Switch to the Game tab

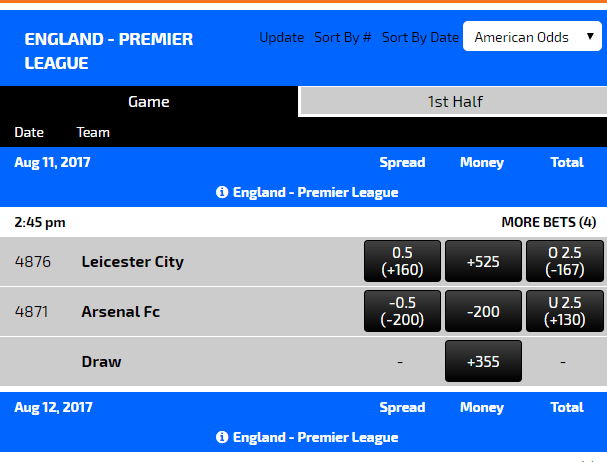[x=149, y=101]
